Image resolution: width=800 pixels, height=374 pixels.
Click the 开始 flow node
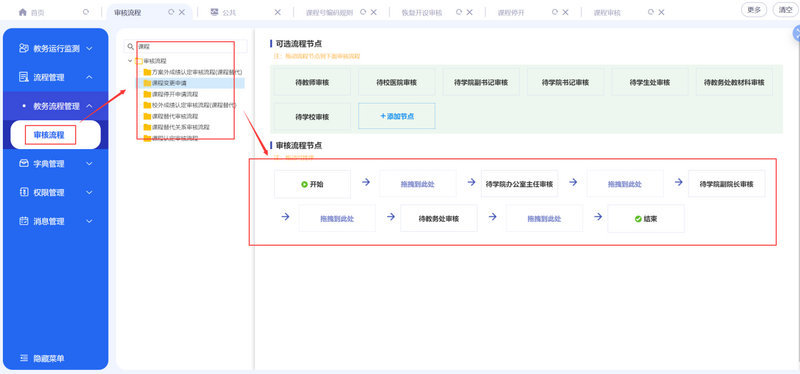pyautogui.click(x=312, y=184)
